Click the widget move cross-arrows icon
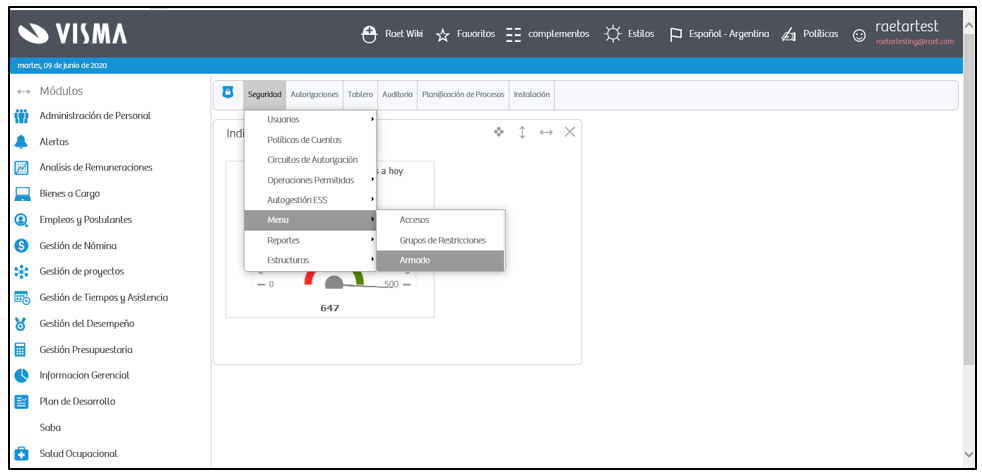The width and height of the screenshot is (982, 475). coord(499,132)
